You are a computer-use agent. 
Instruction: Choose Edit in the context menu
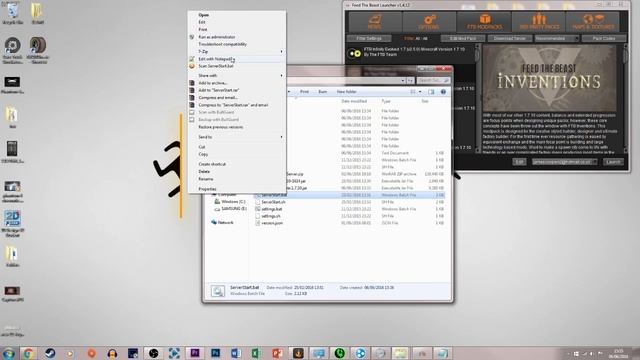point(202,22)
